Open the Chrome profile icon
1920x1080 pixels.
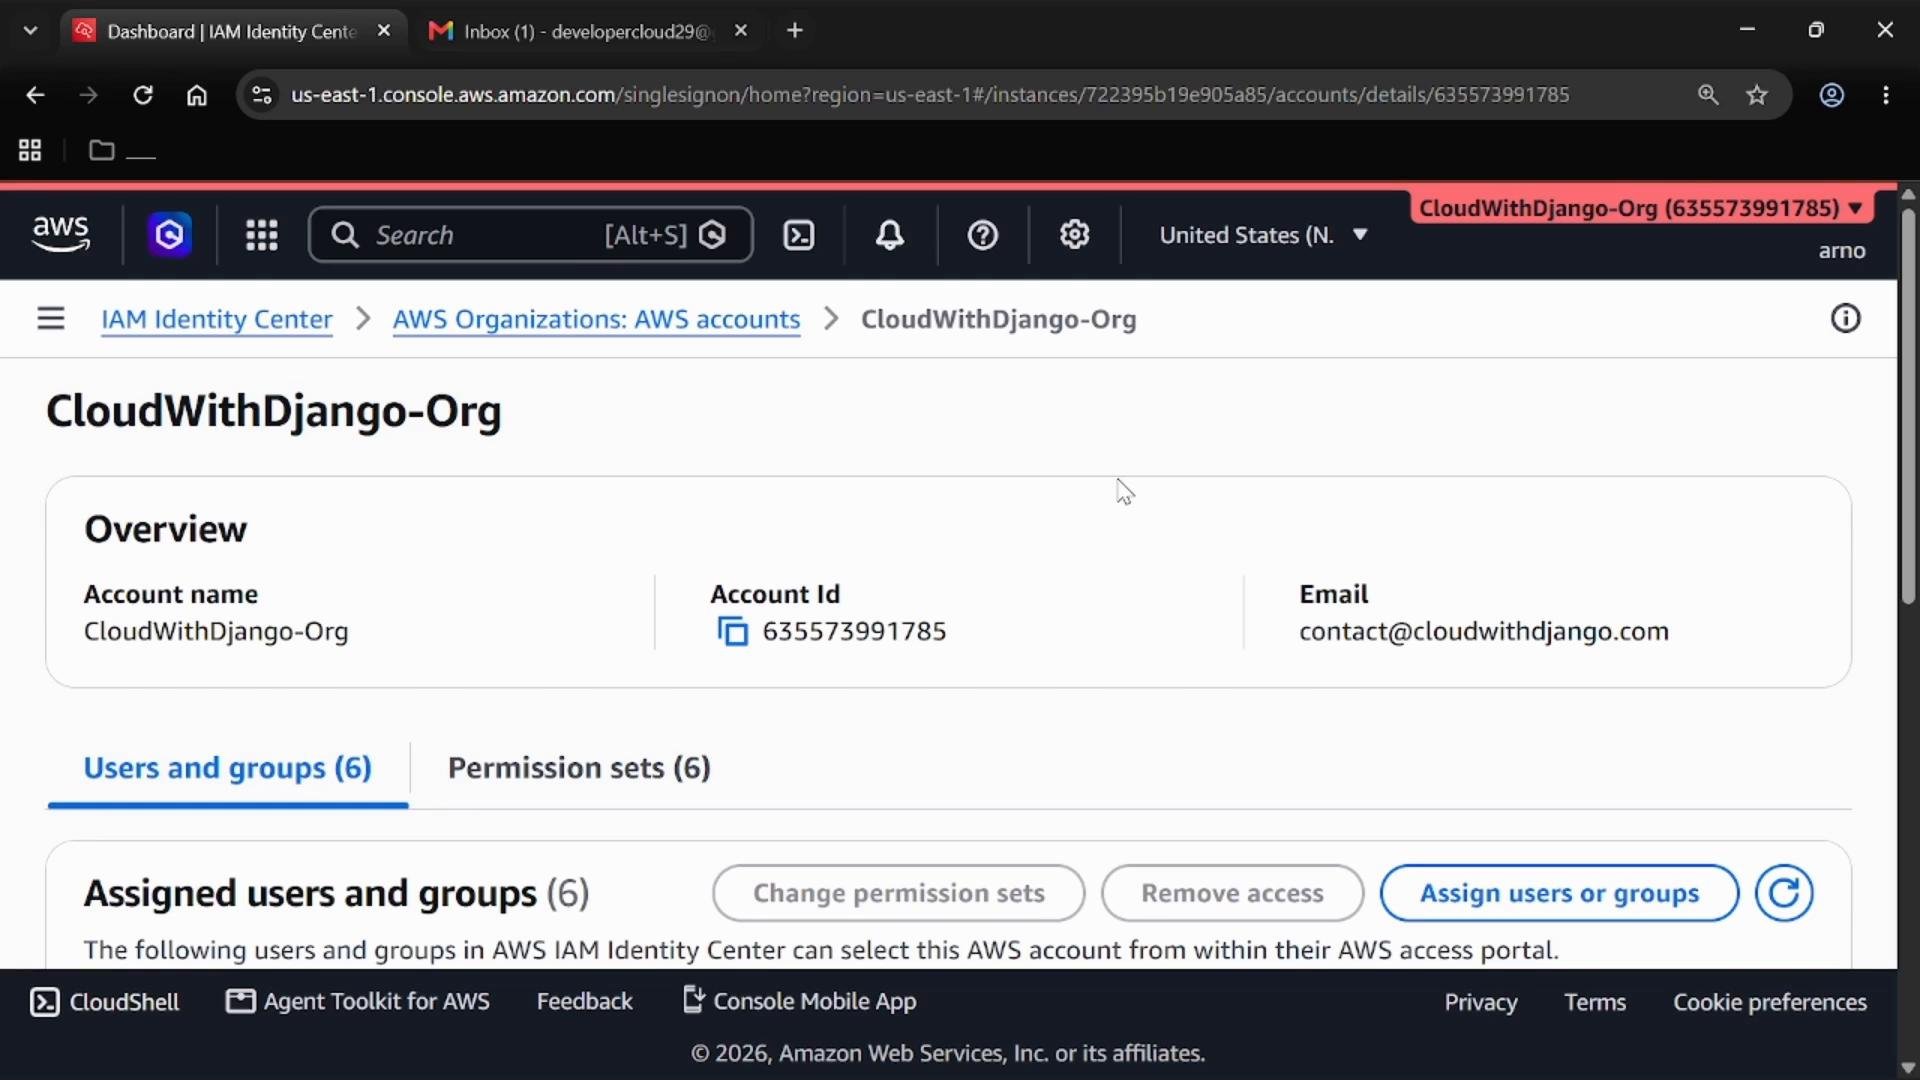pyautogui.click(x=1831, y=95)
